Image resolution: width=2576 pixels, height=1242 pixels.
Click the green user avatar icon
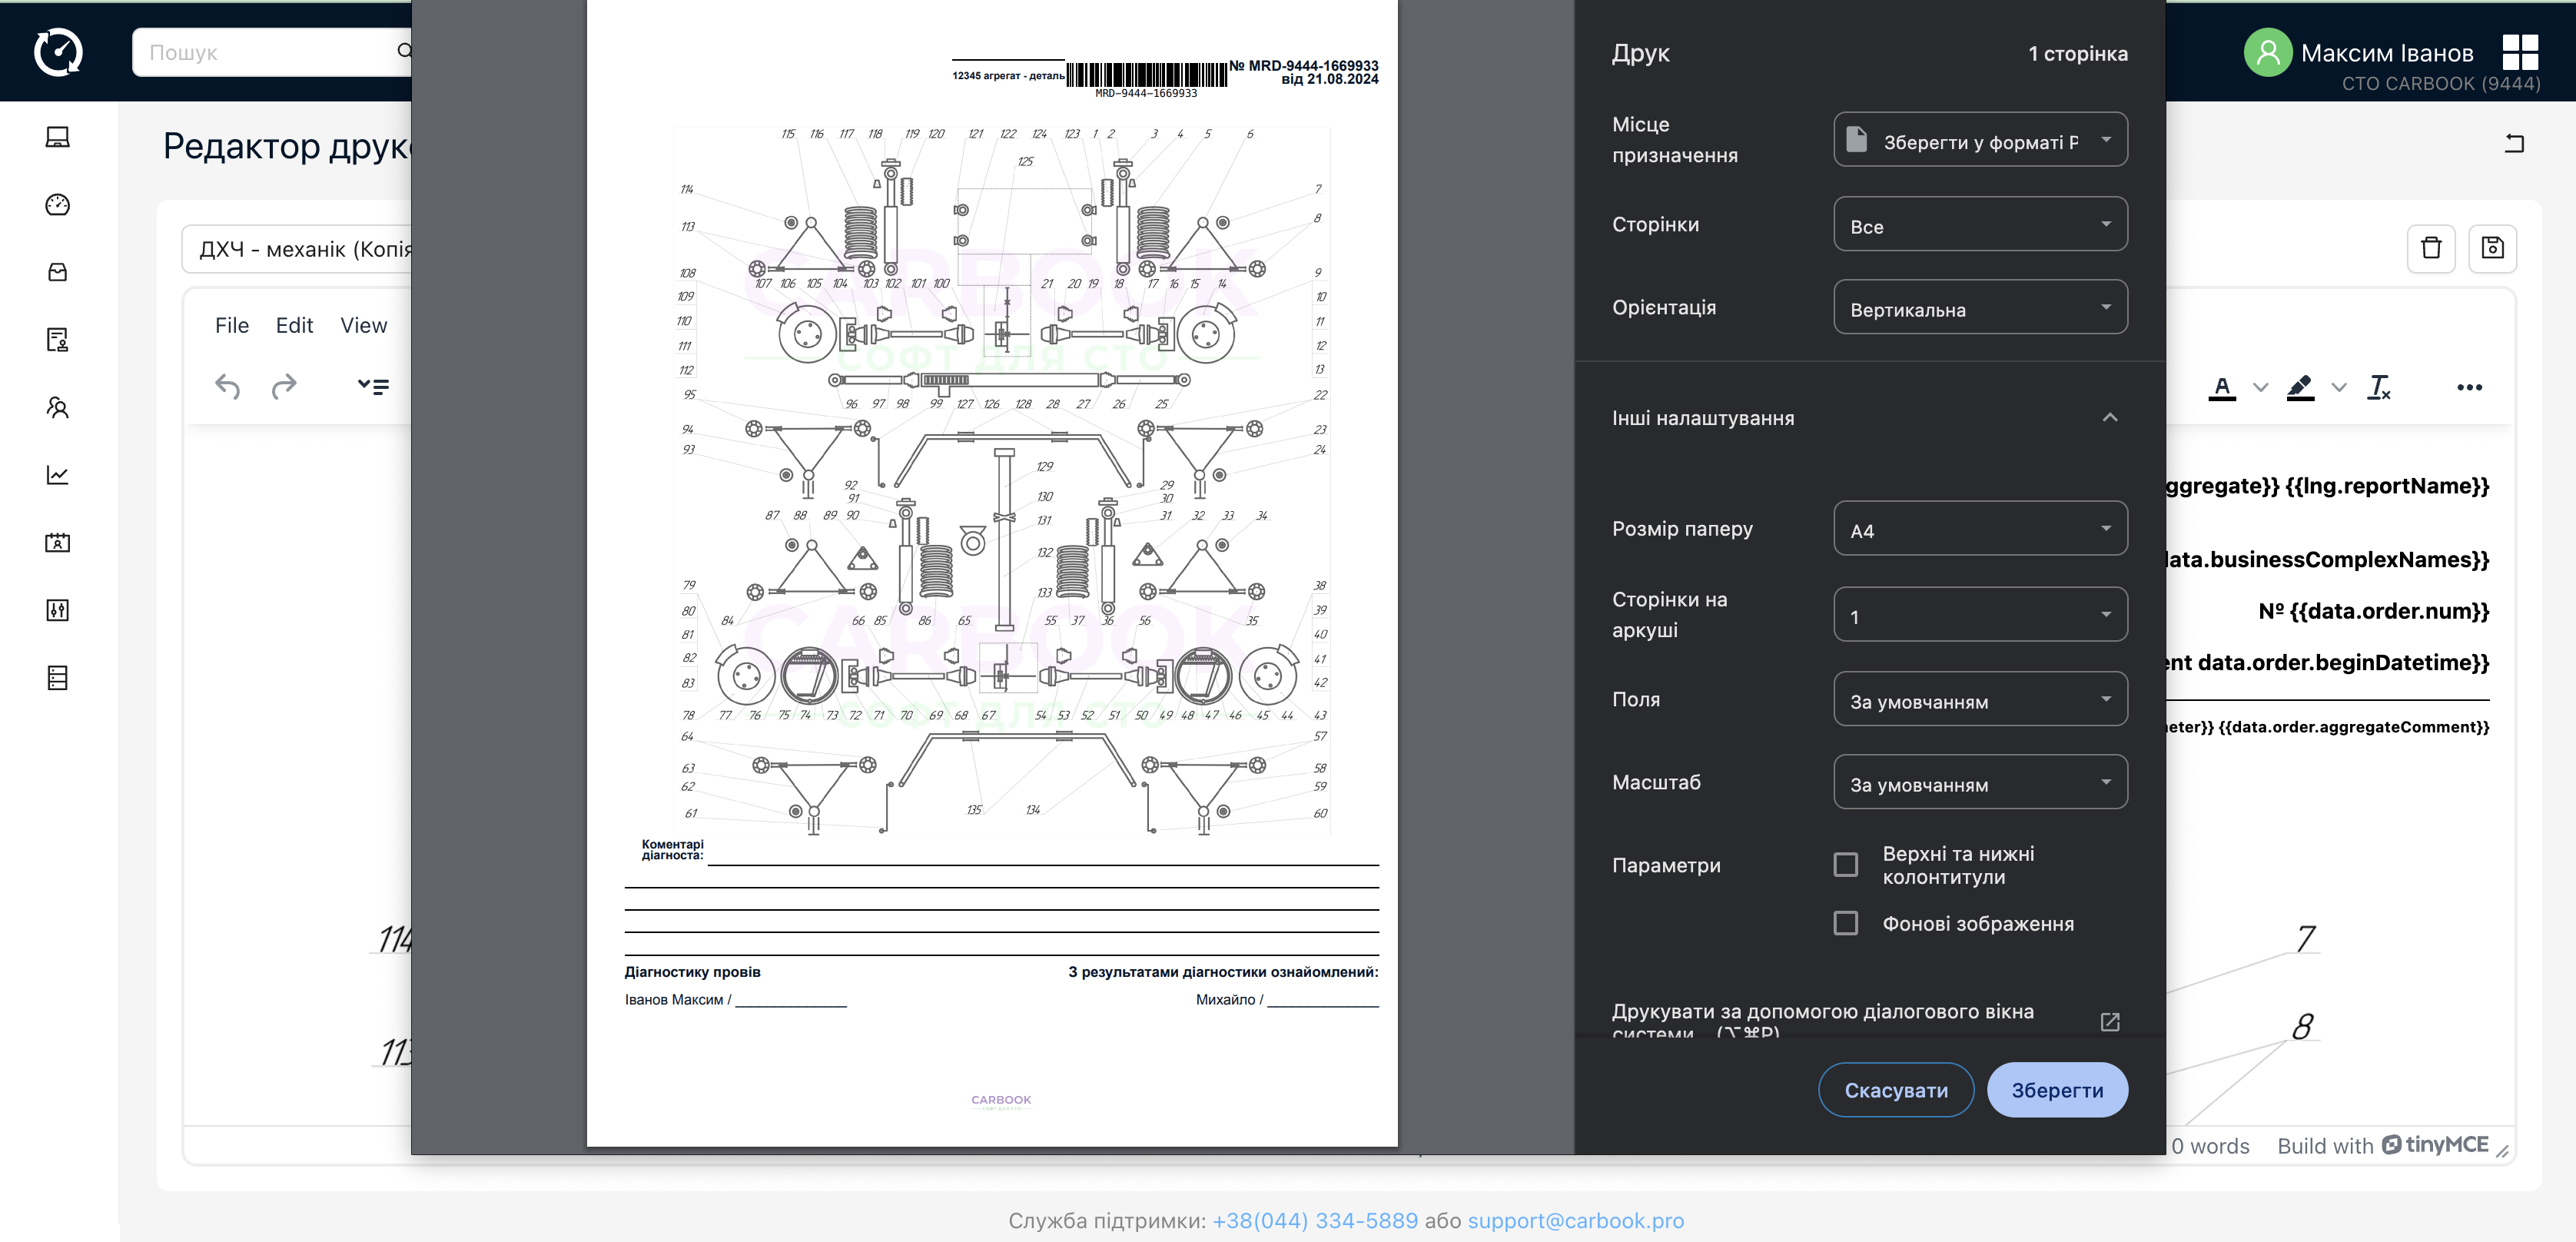click(2268, 52)
